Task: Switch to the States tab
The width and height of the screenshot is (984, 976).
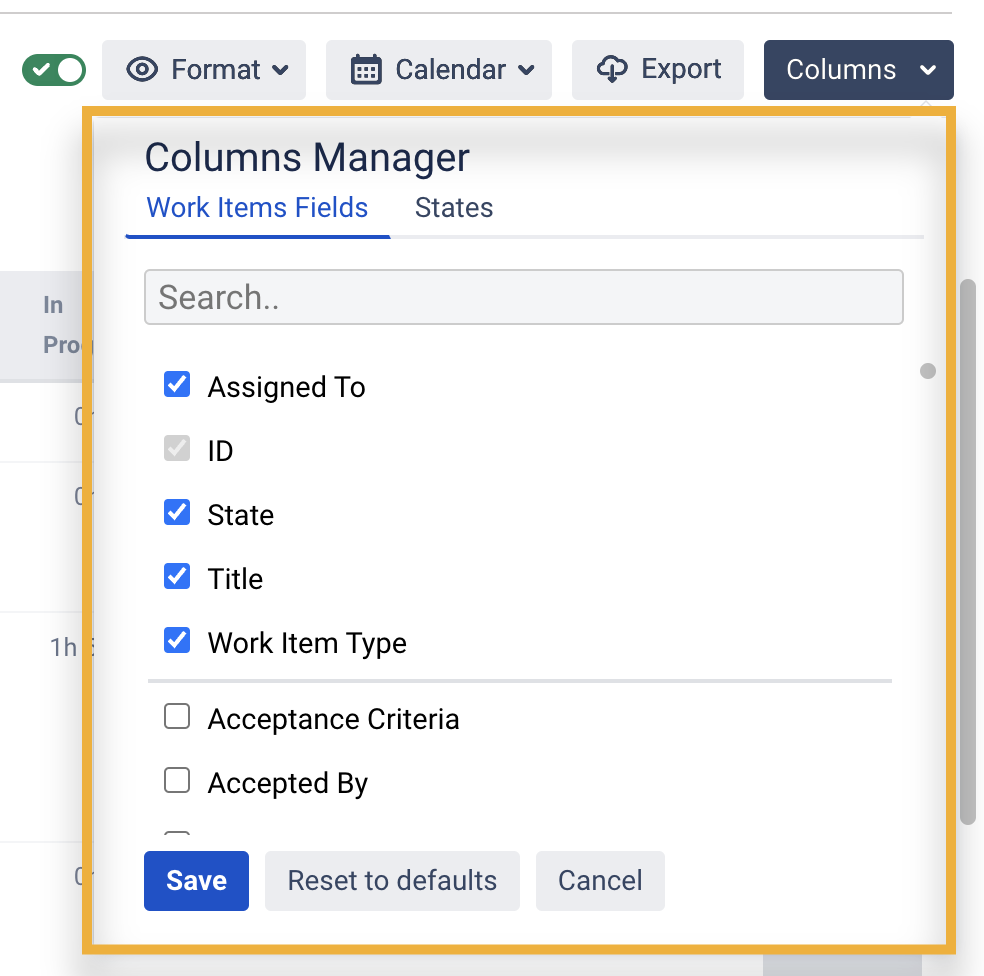Action: click(454, 208)
